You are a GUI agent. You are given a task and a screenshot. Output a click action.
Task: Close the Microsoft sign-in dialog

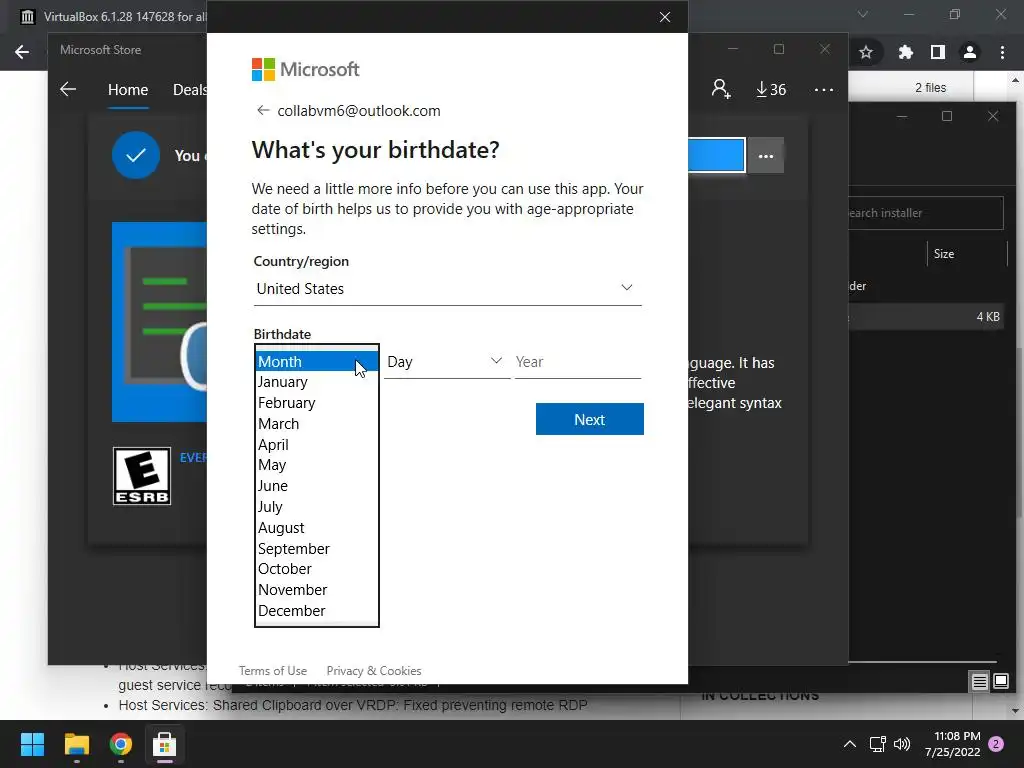click(x=665, y=17)
